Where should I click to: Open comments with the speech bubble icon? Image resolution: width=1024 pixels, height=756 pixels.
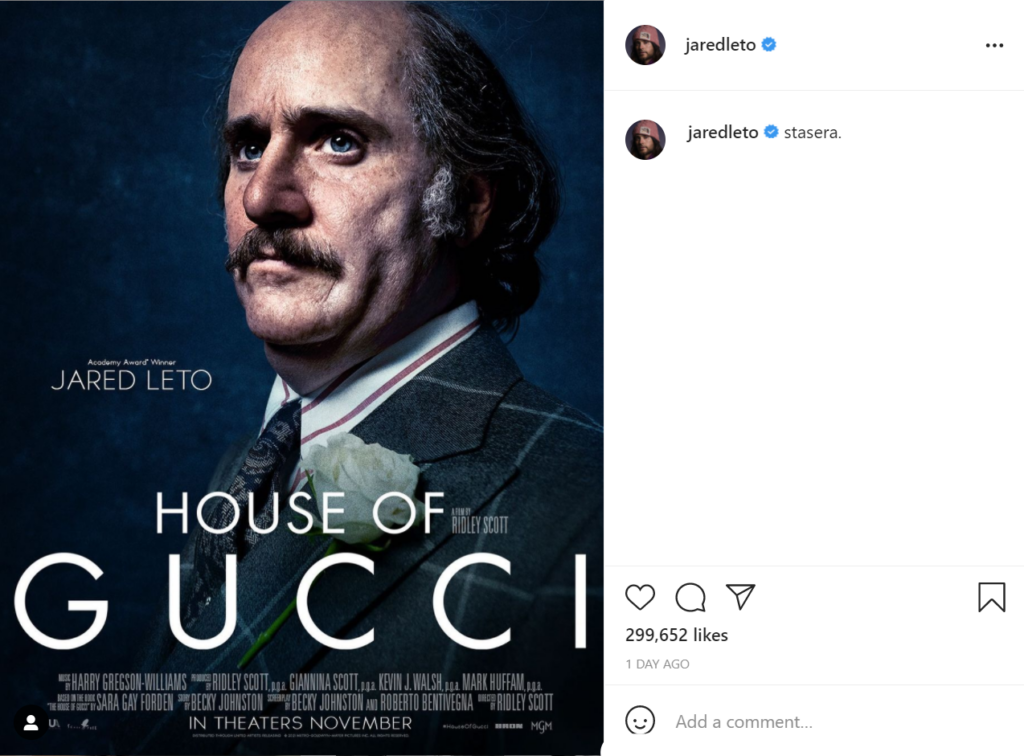(690, 597)
